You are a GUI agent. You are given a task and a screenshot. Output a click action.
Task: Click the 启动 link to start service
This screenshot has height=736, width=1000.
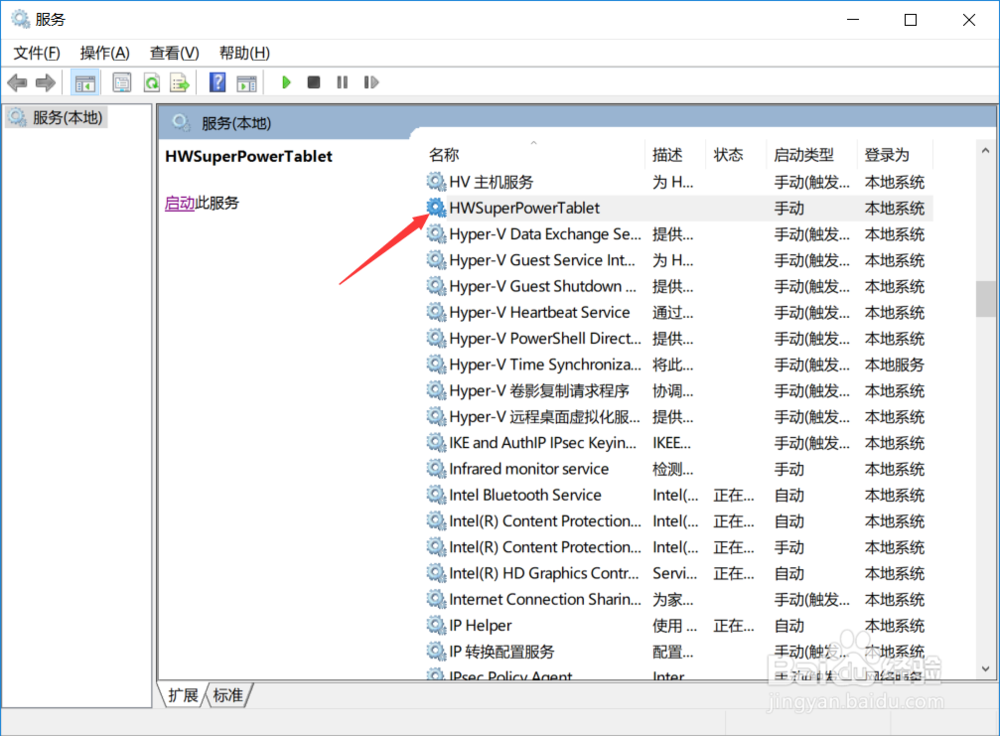[x=179, y=203]
